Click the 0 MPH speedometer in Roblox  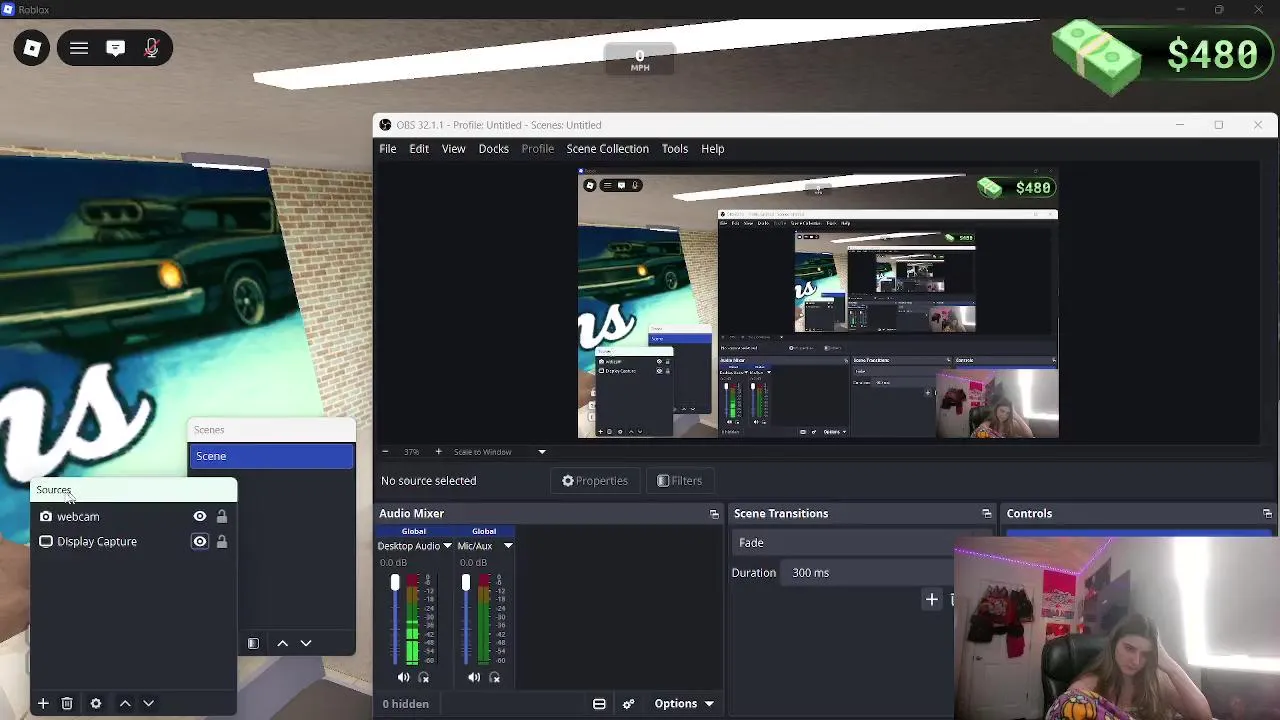[x=640, y=60]
